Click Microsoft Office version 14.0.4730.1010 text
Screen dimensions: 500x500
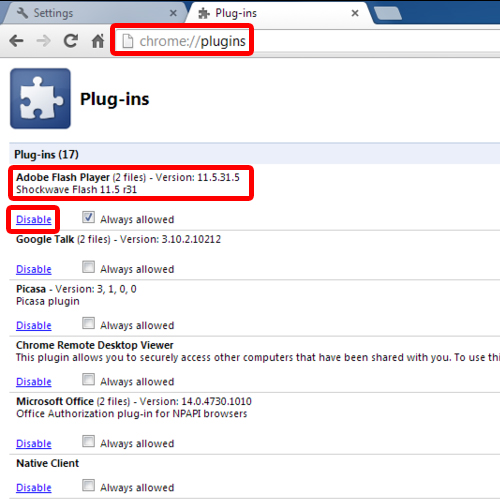(195, 401)
